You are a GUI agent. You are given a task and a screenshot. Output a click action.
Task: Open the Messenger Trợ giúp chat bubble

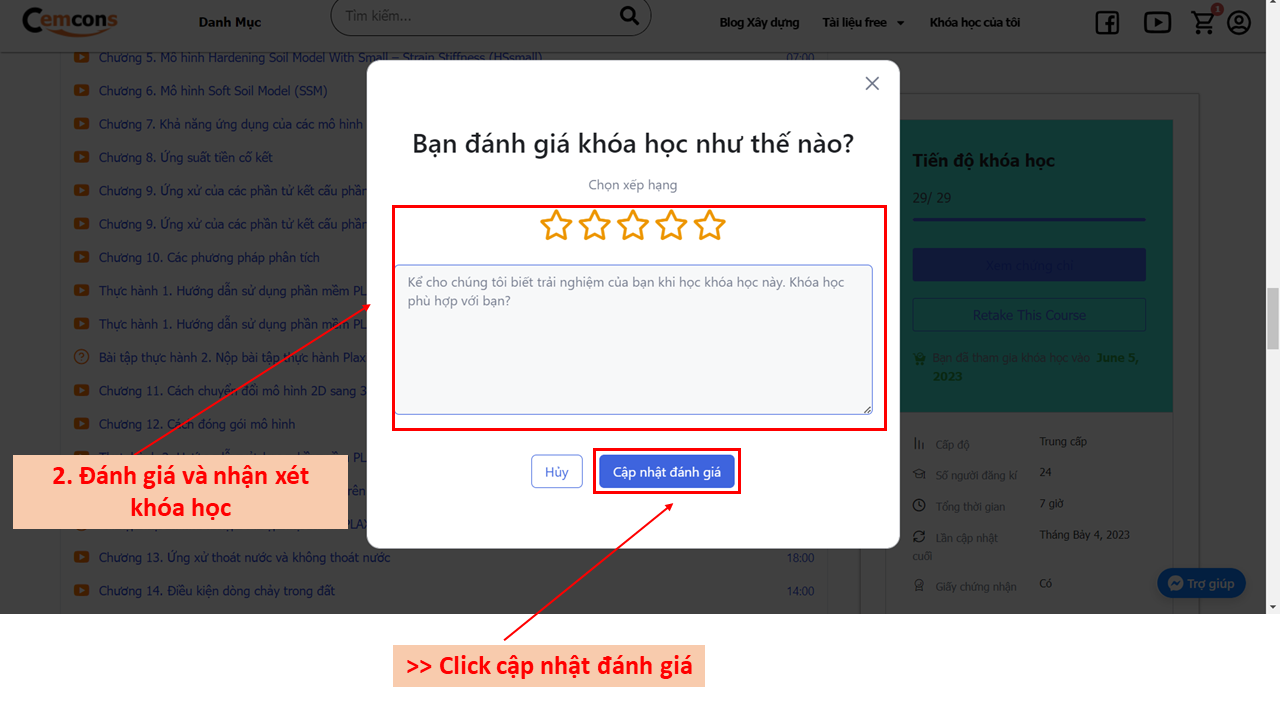[1201, 584]
